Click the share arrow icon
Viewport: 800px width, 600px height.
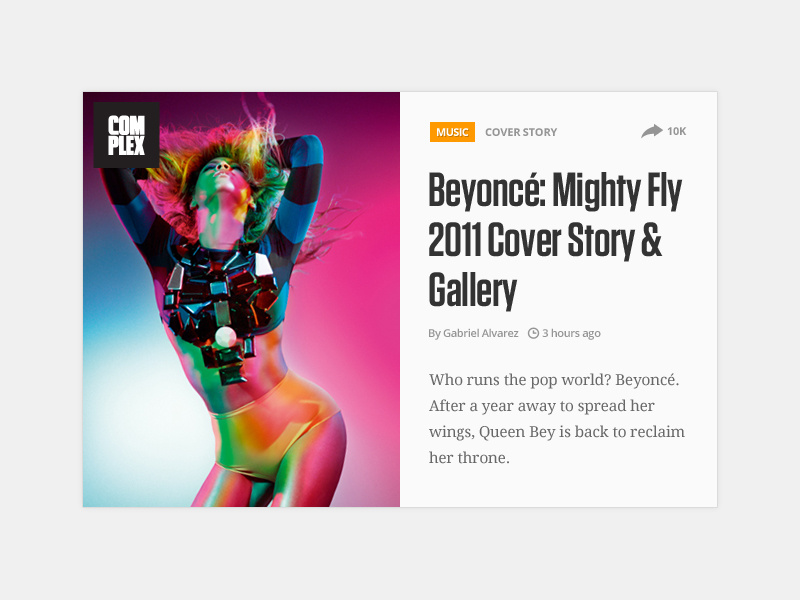[x=652, y=132]
